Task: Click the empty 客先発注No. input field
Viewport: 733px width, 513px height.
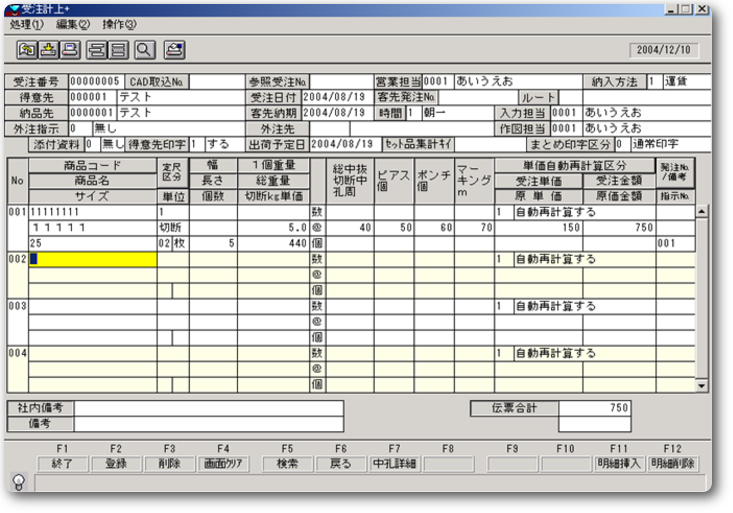Action: (x=478, y=97)
